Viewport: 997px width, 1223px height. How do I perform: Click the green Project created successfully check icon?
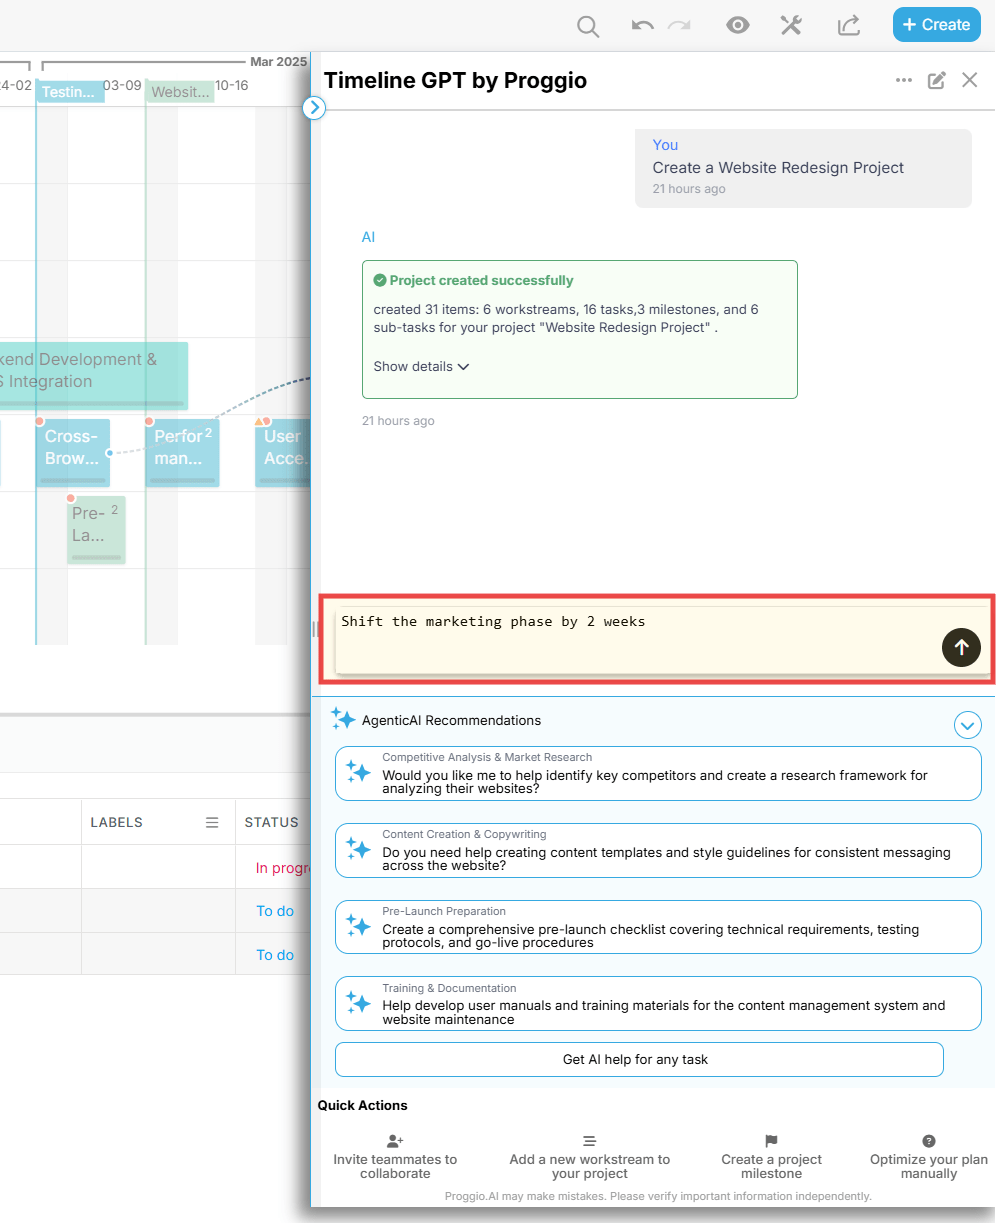click(x=380, y=281)
